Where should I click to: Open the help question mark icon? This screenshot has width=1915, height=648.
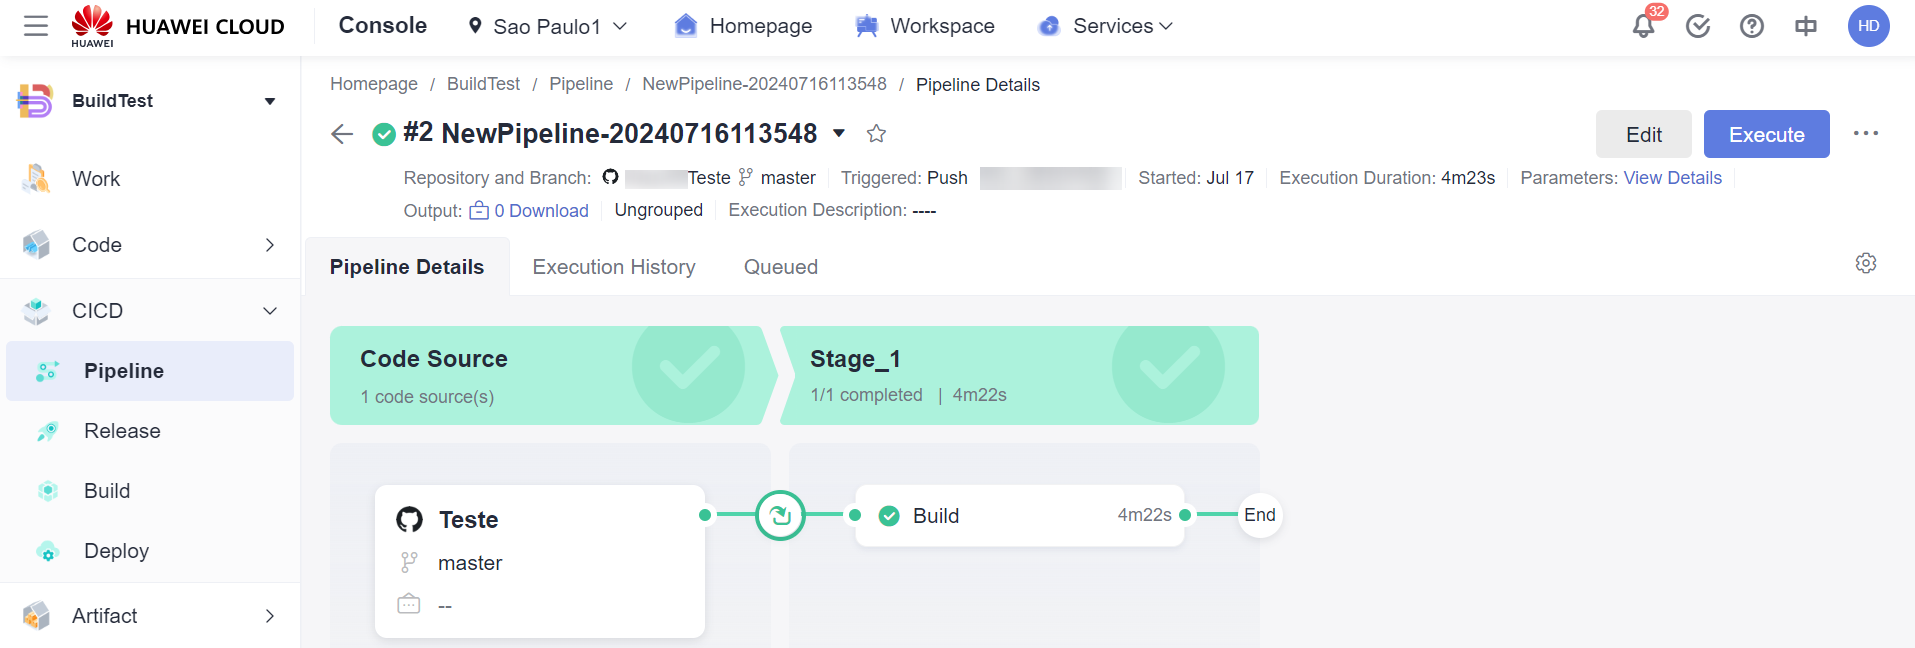[1751, 26]
